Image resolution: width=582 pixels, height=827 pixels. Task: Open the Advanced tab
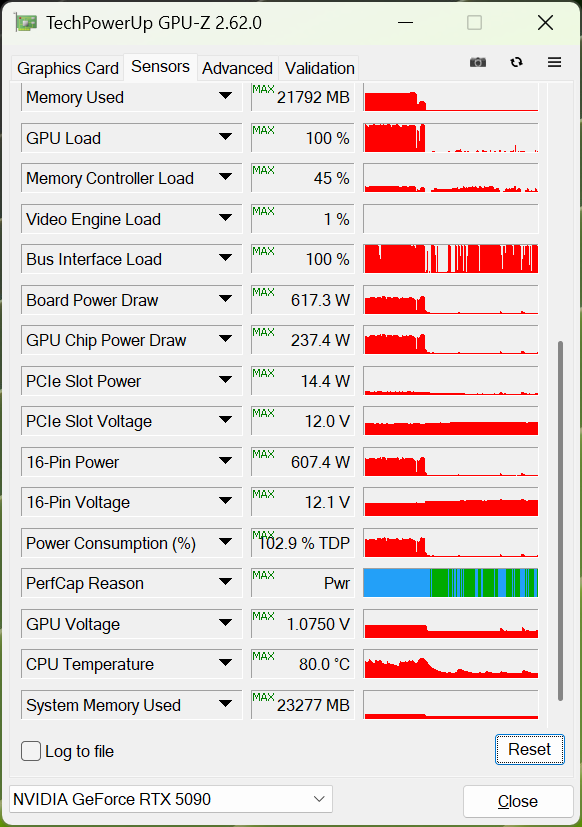237,68
